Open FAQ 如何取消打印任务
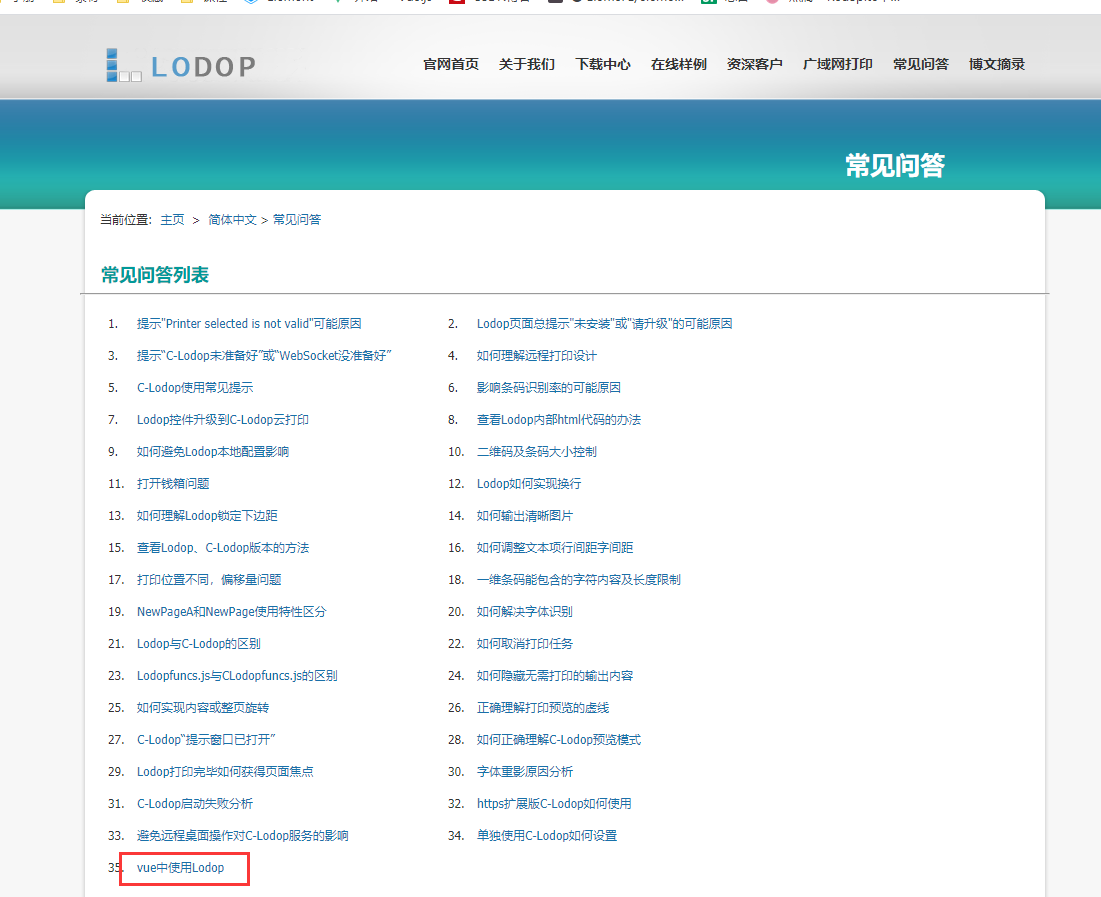The image size is (1101, 897). coord(525,643)
